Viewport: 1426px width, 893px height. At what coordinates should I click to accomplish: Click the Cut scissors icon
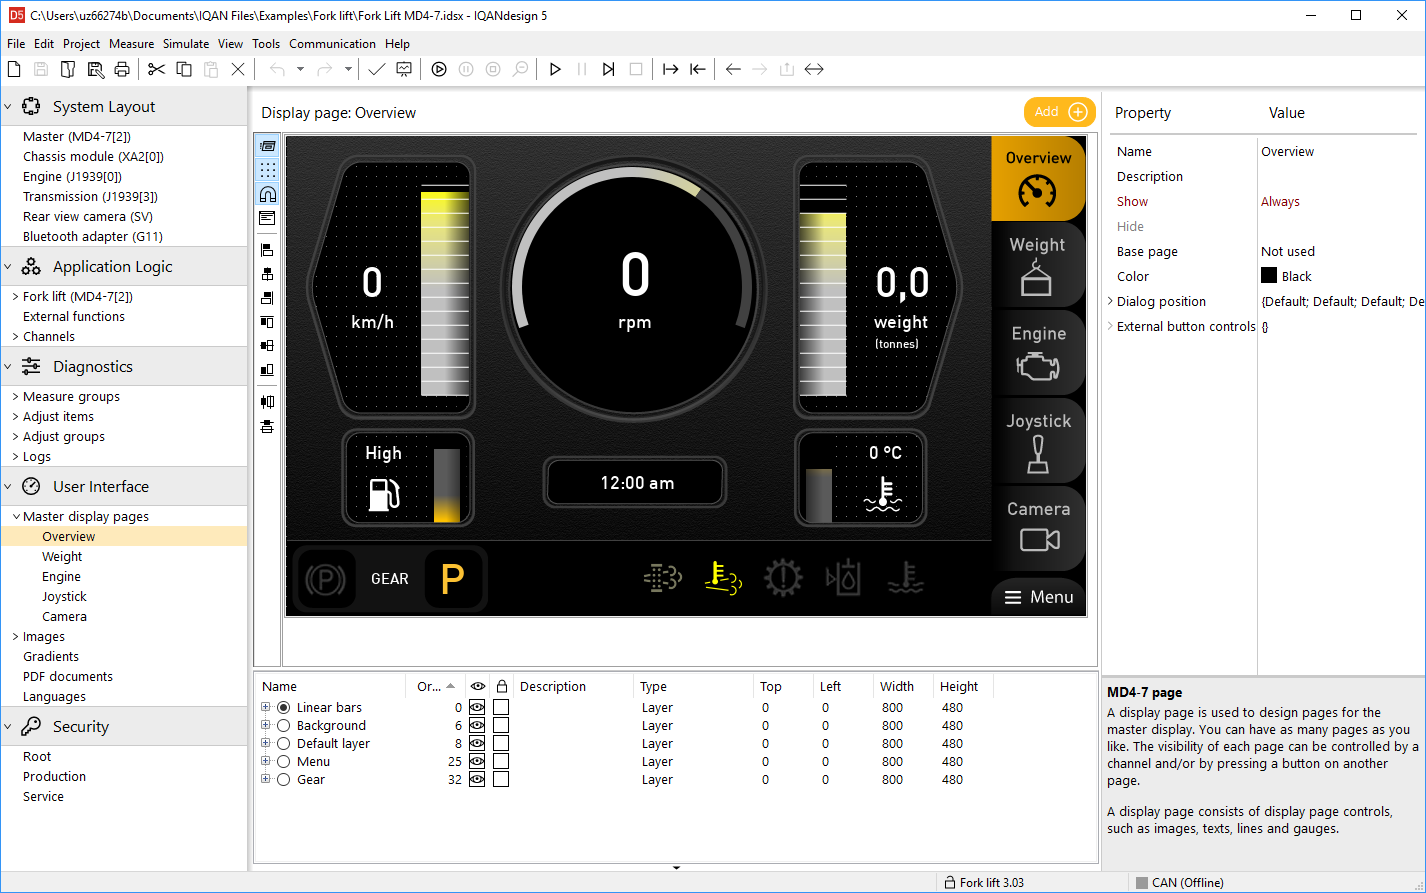[x=156, y=69]
